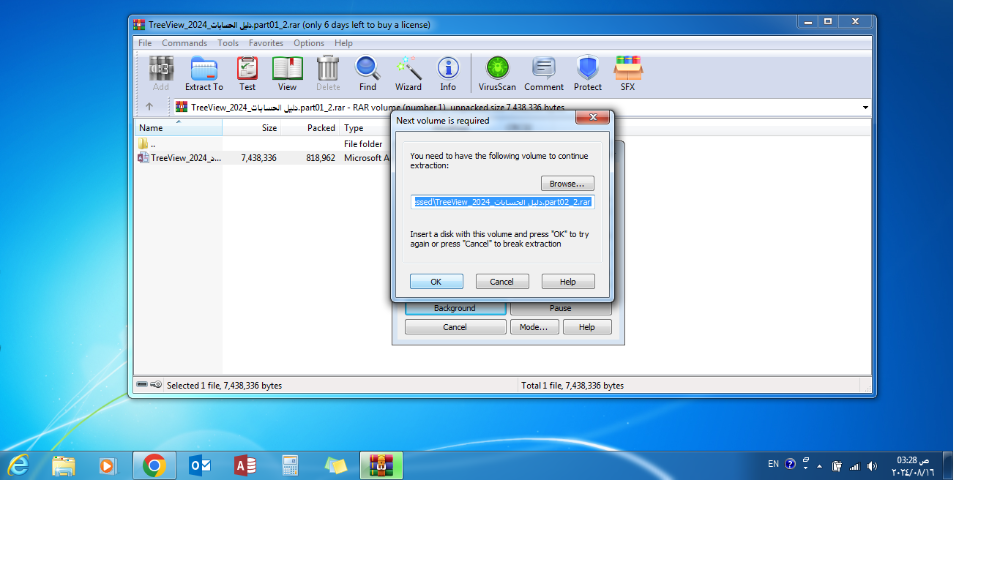Click the Comment toolbar icon
Viewport: 1000px width, 562px height.
coord(544,73)
